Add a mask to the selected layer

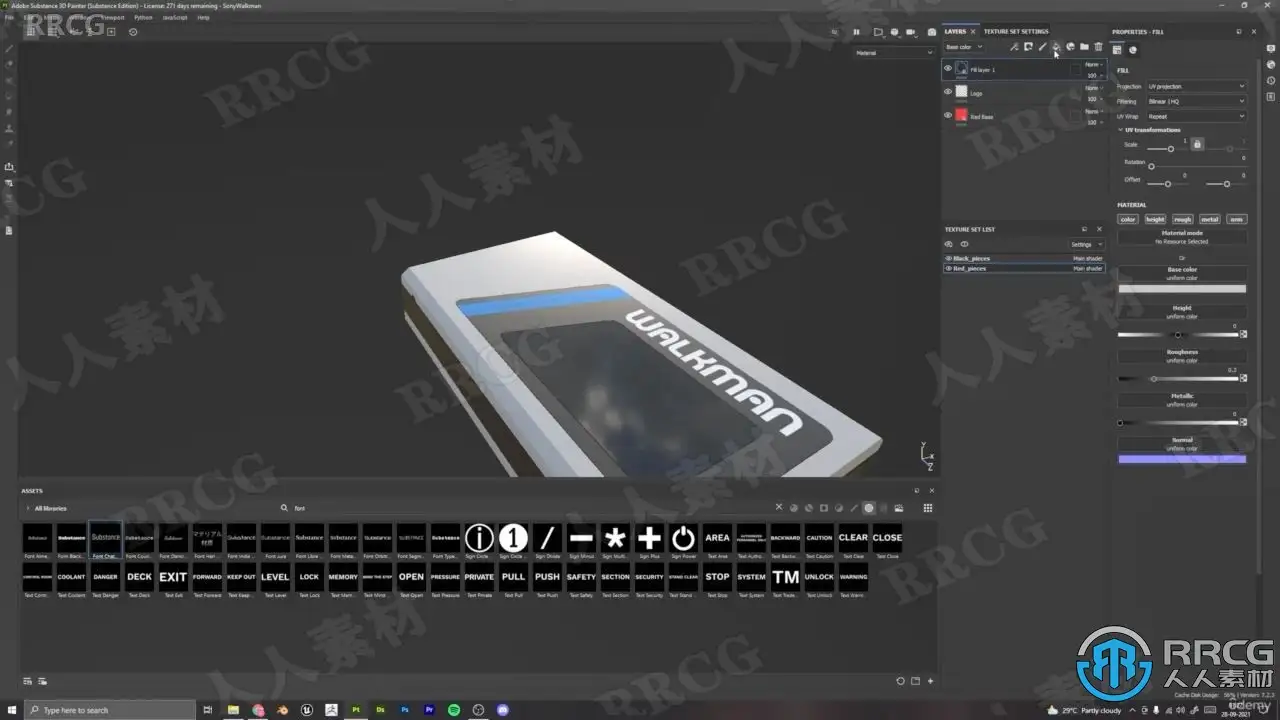pos(1028,47)
